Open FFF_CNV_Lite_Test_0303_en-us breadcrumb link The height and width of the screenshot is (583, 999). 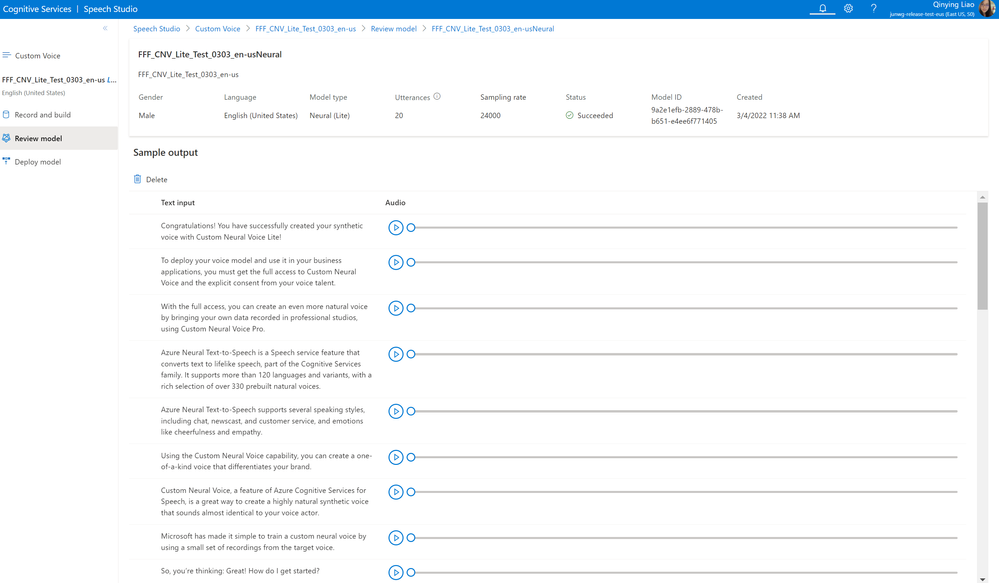[x=306, y=29]
